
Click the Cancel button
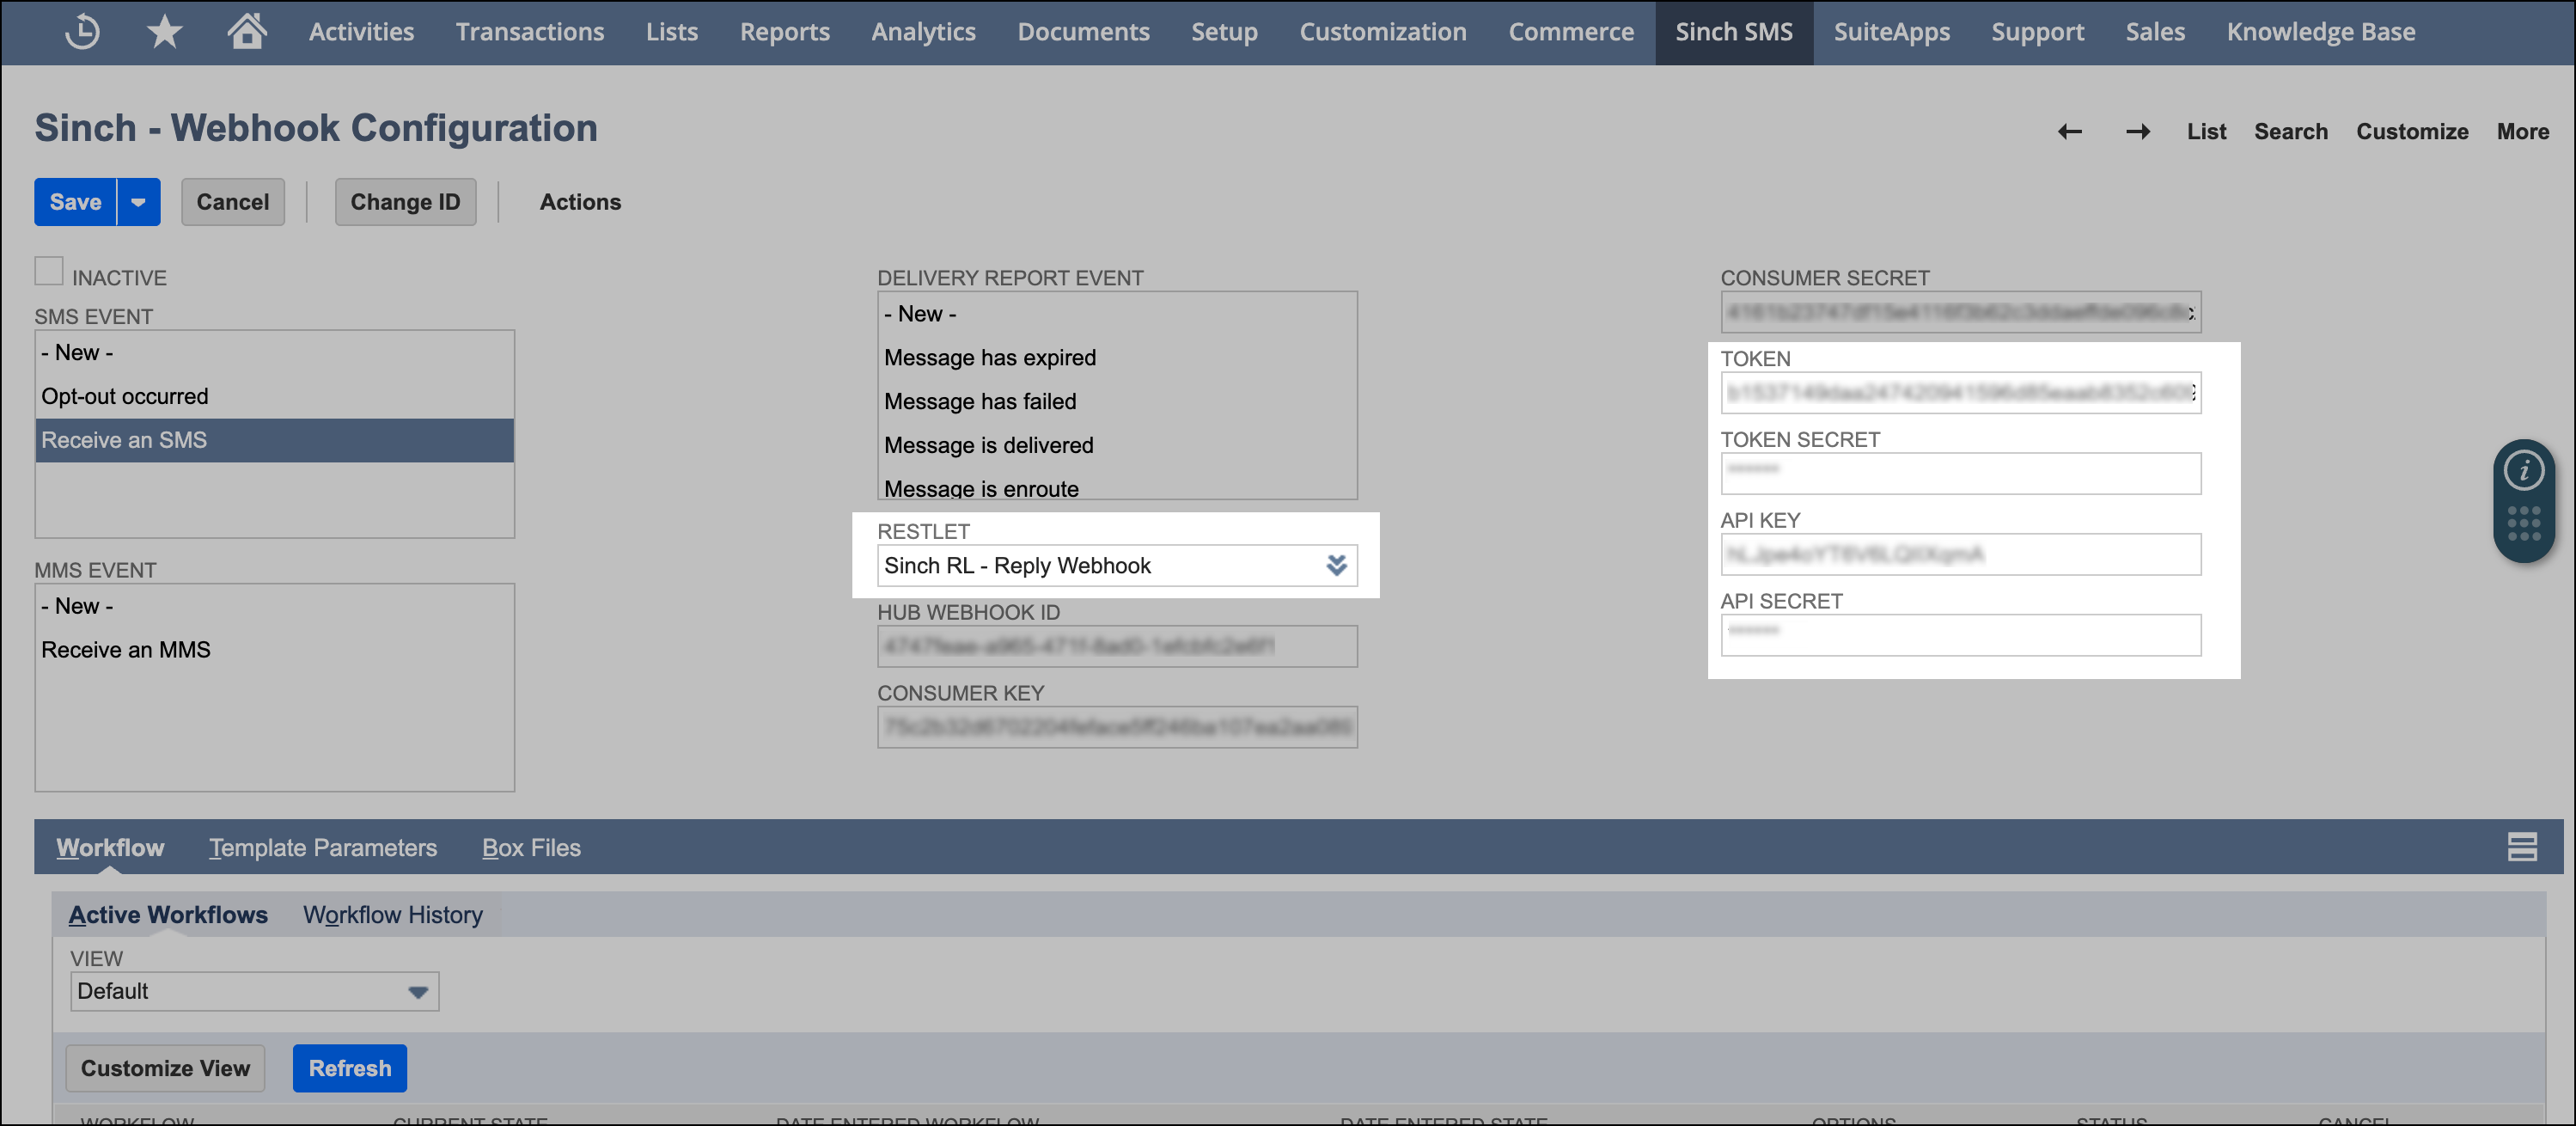233,202
